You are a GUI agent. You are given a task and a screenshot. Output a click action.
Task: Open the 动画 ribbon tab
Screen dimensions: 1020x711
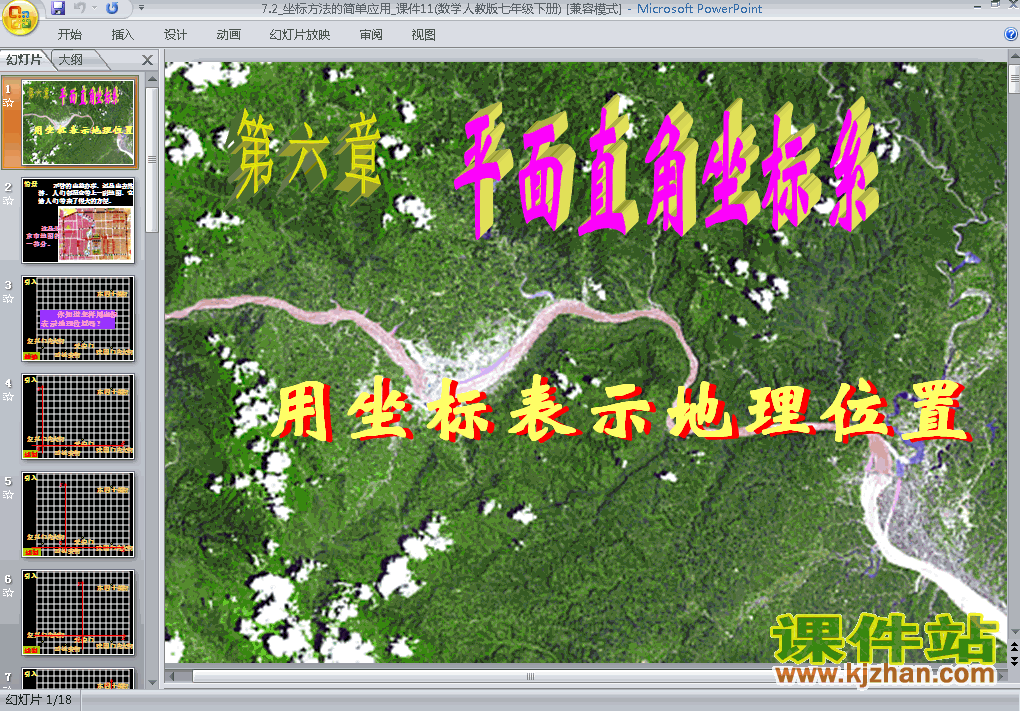click(x=228, y=34)
